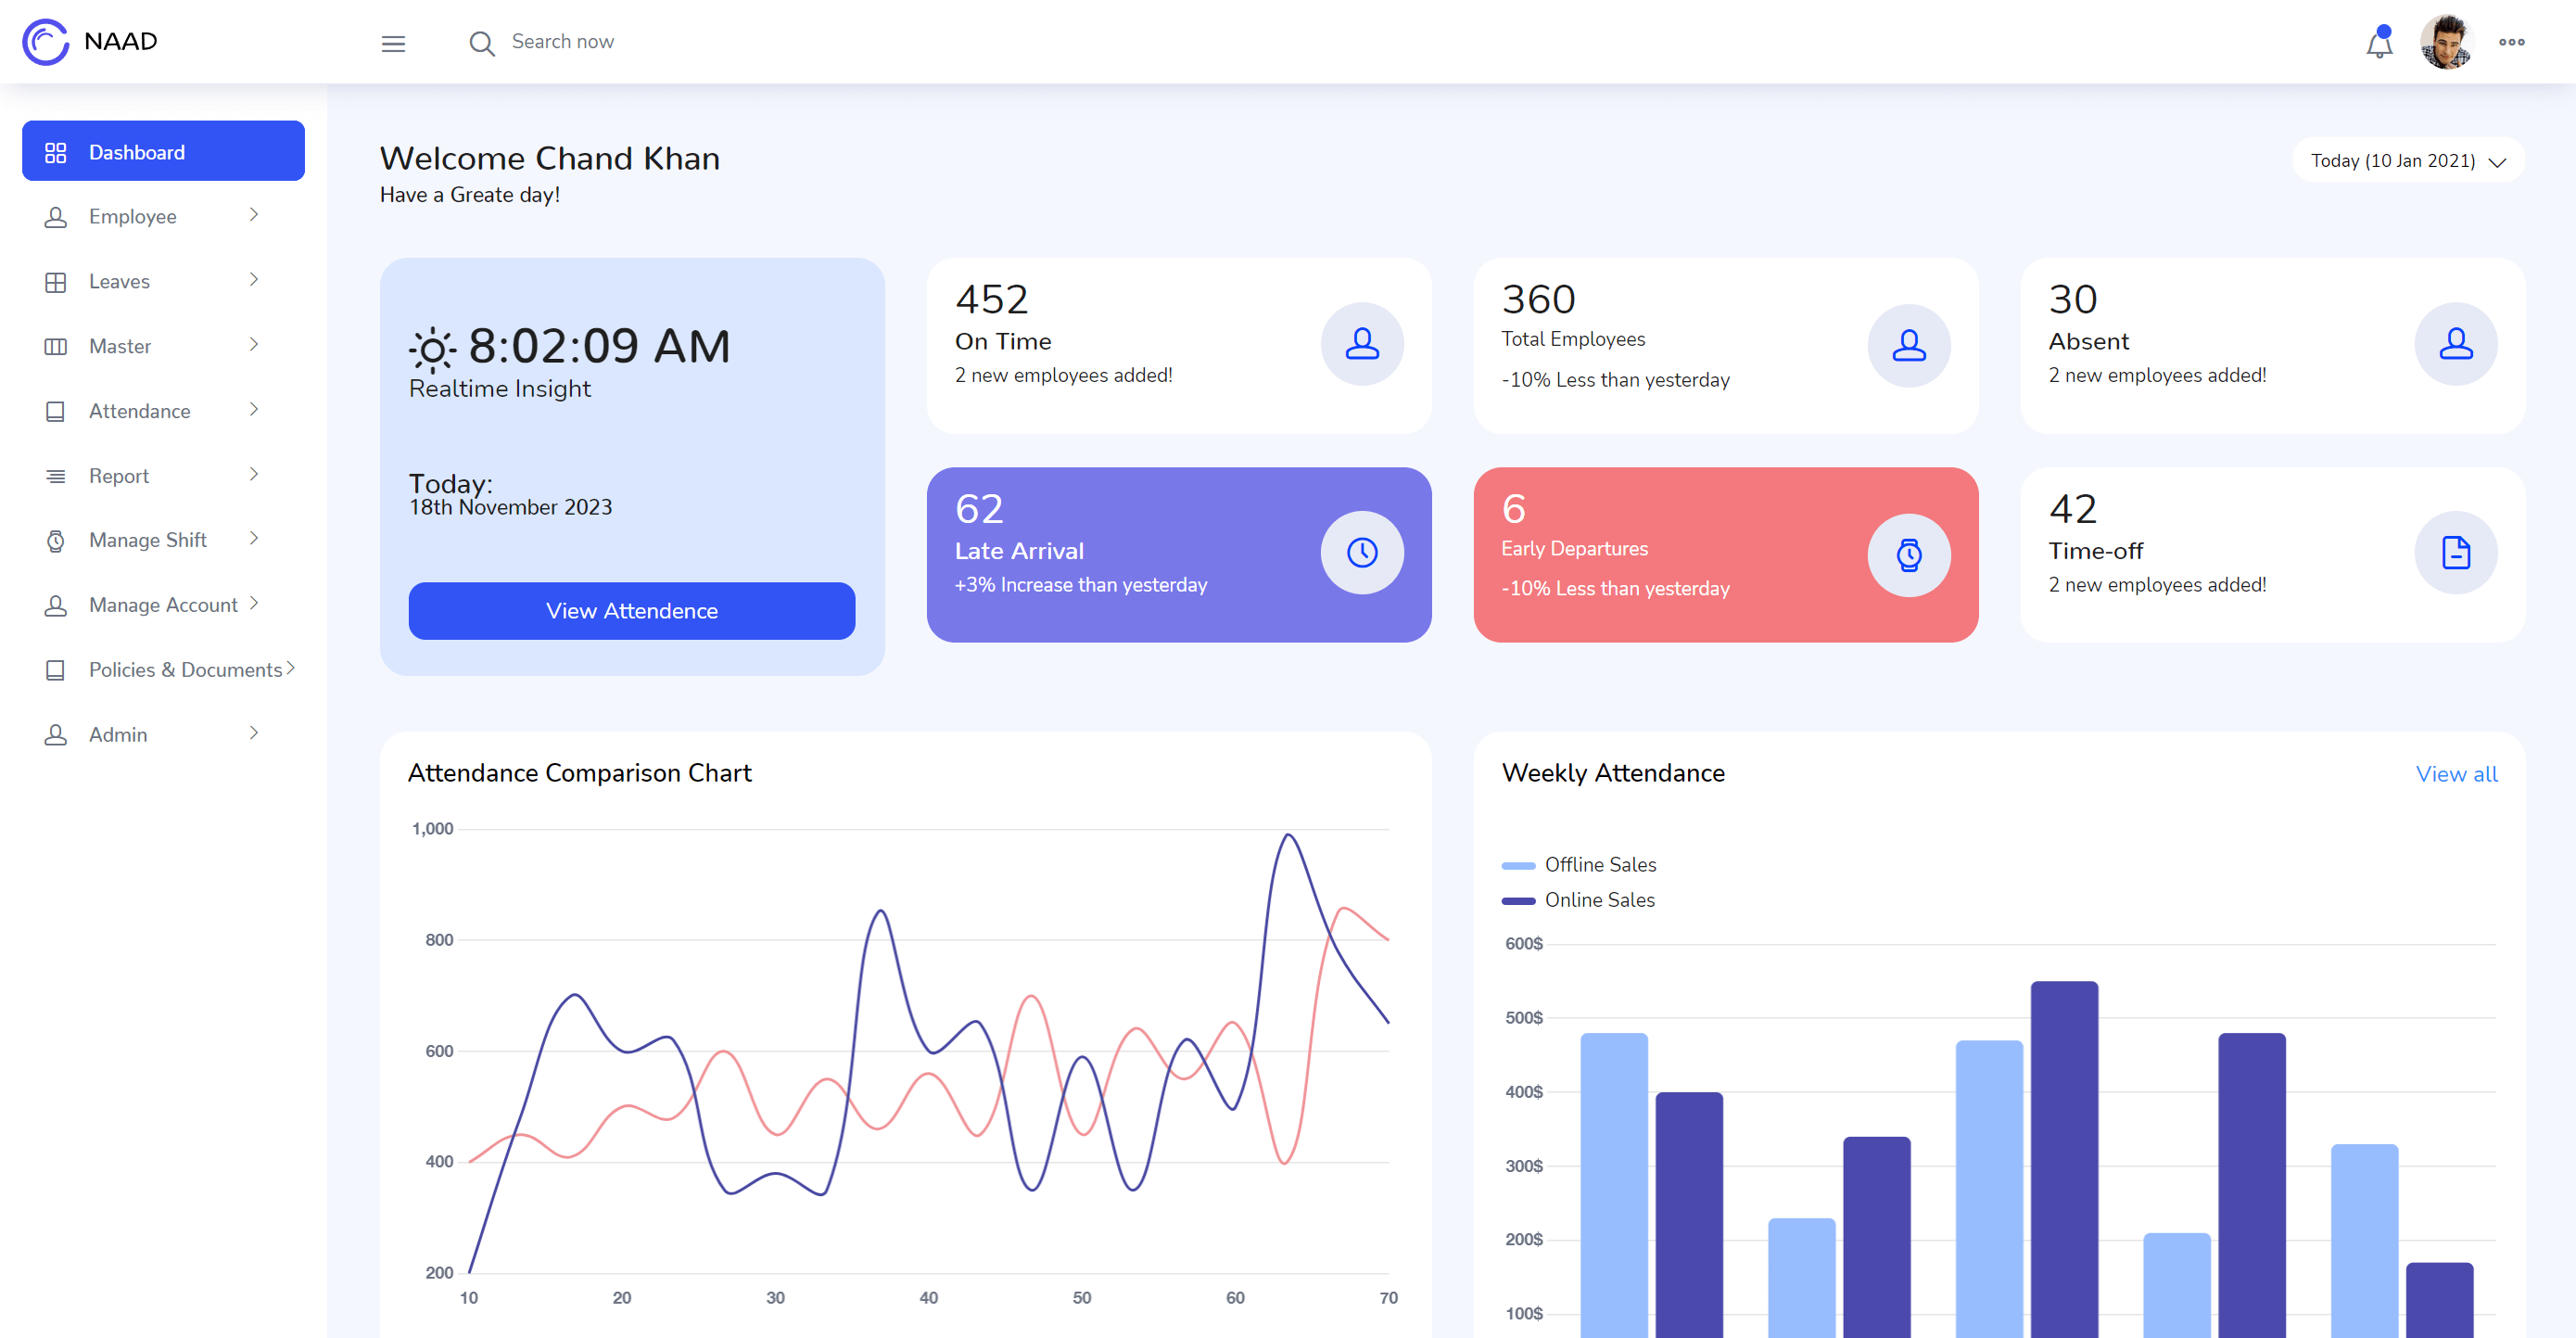Open the Policies & Documents menu item
Screen dimensions: 2576x1338
pyautogui.click(x=163, y=669)
